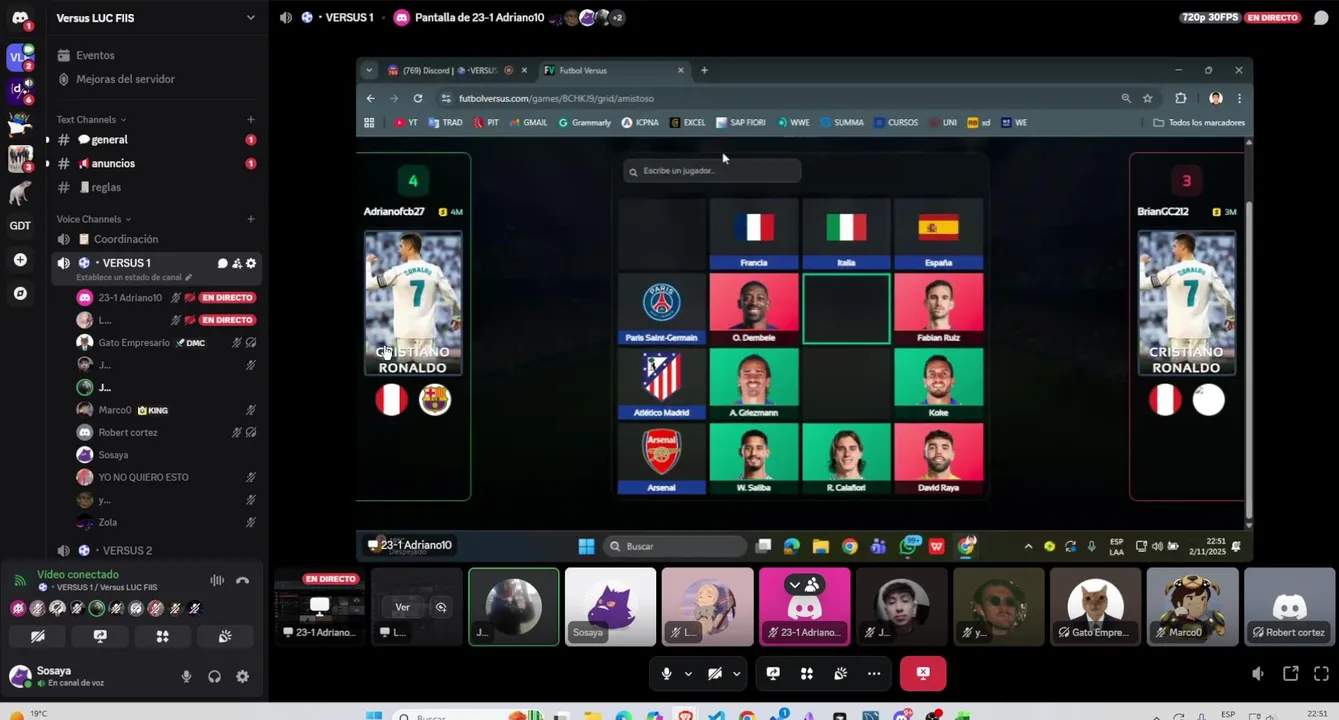Viewport: 1339px width, 720px height.
Task: Focus Gato Empre... cat avatar tile
Action: tap(1095, 607)
